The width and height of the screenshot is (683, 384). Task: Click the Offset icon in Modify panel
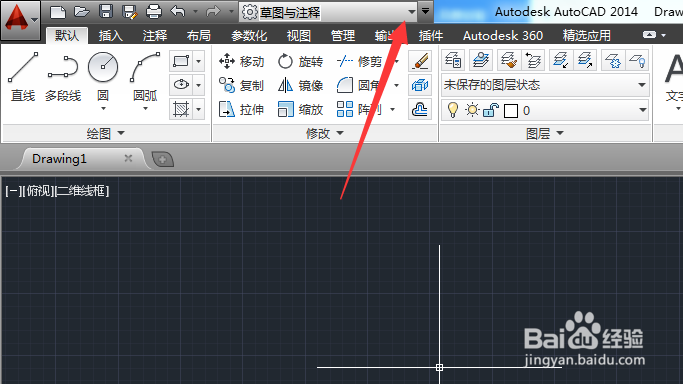[x=420, y=109]
